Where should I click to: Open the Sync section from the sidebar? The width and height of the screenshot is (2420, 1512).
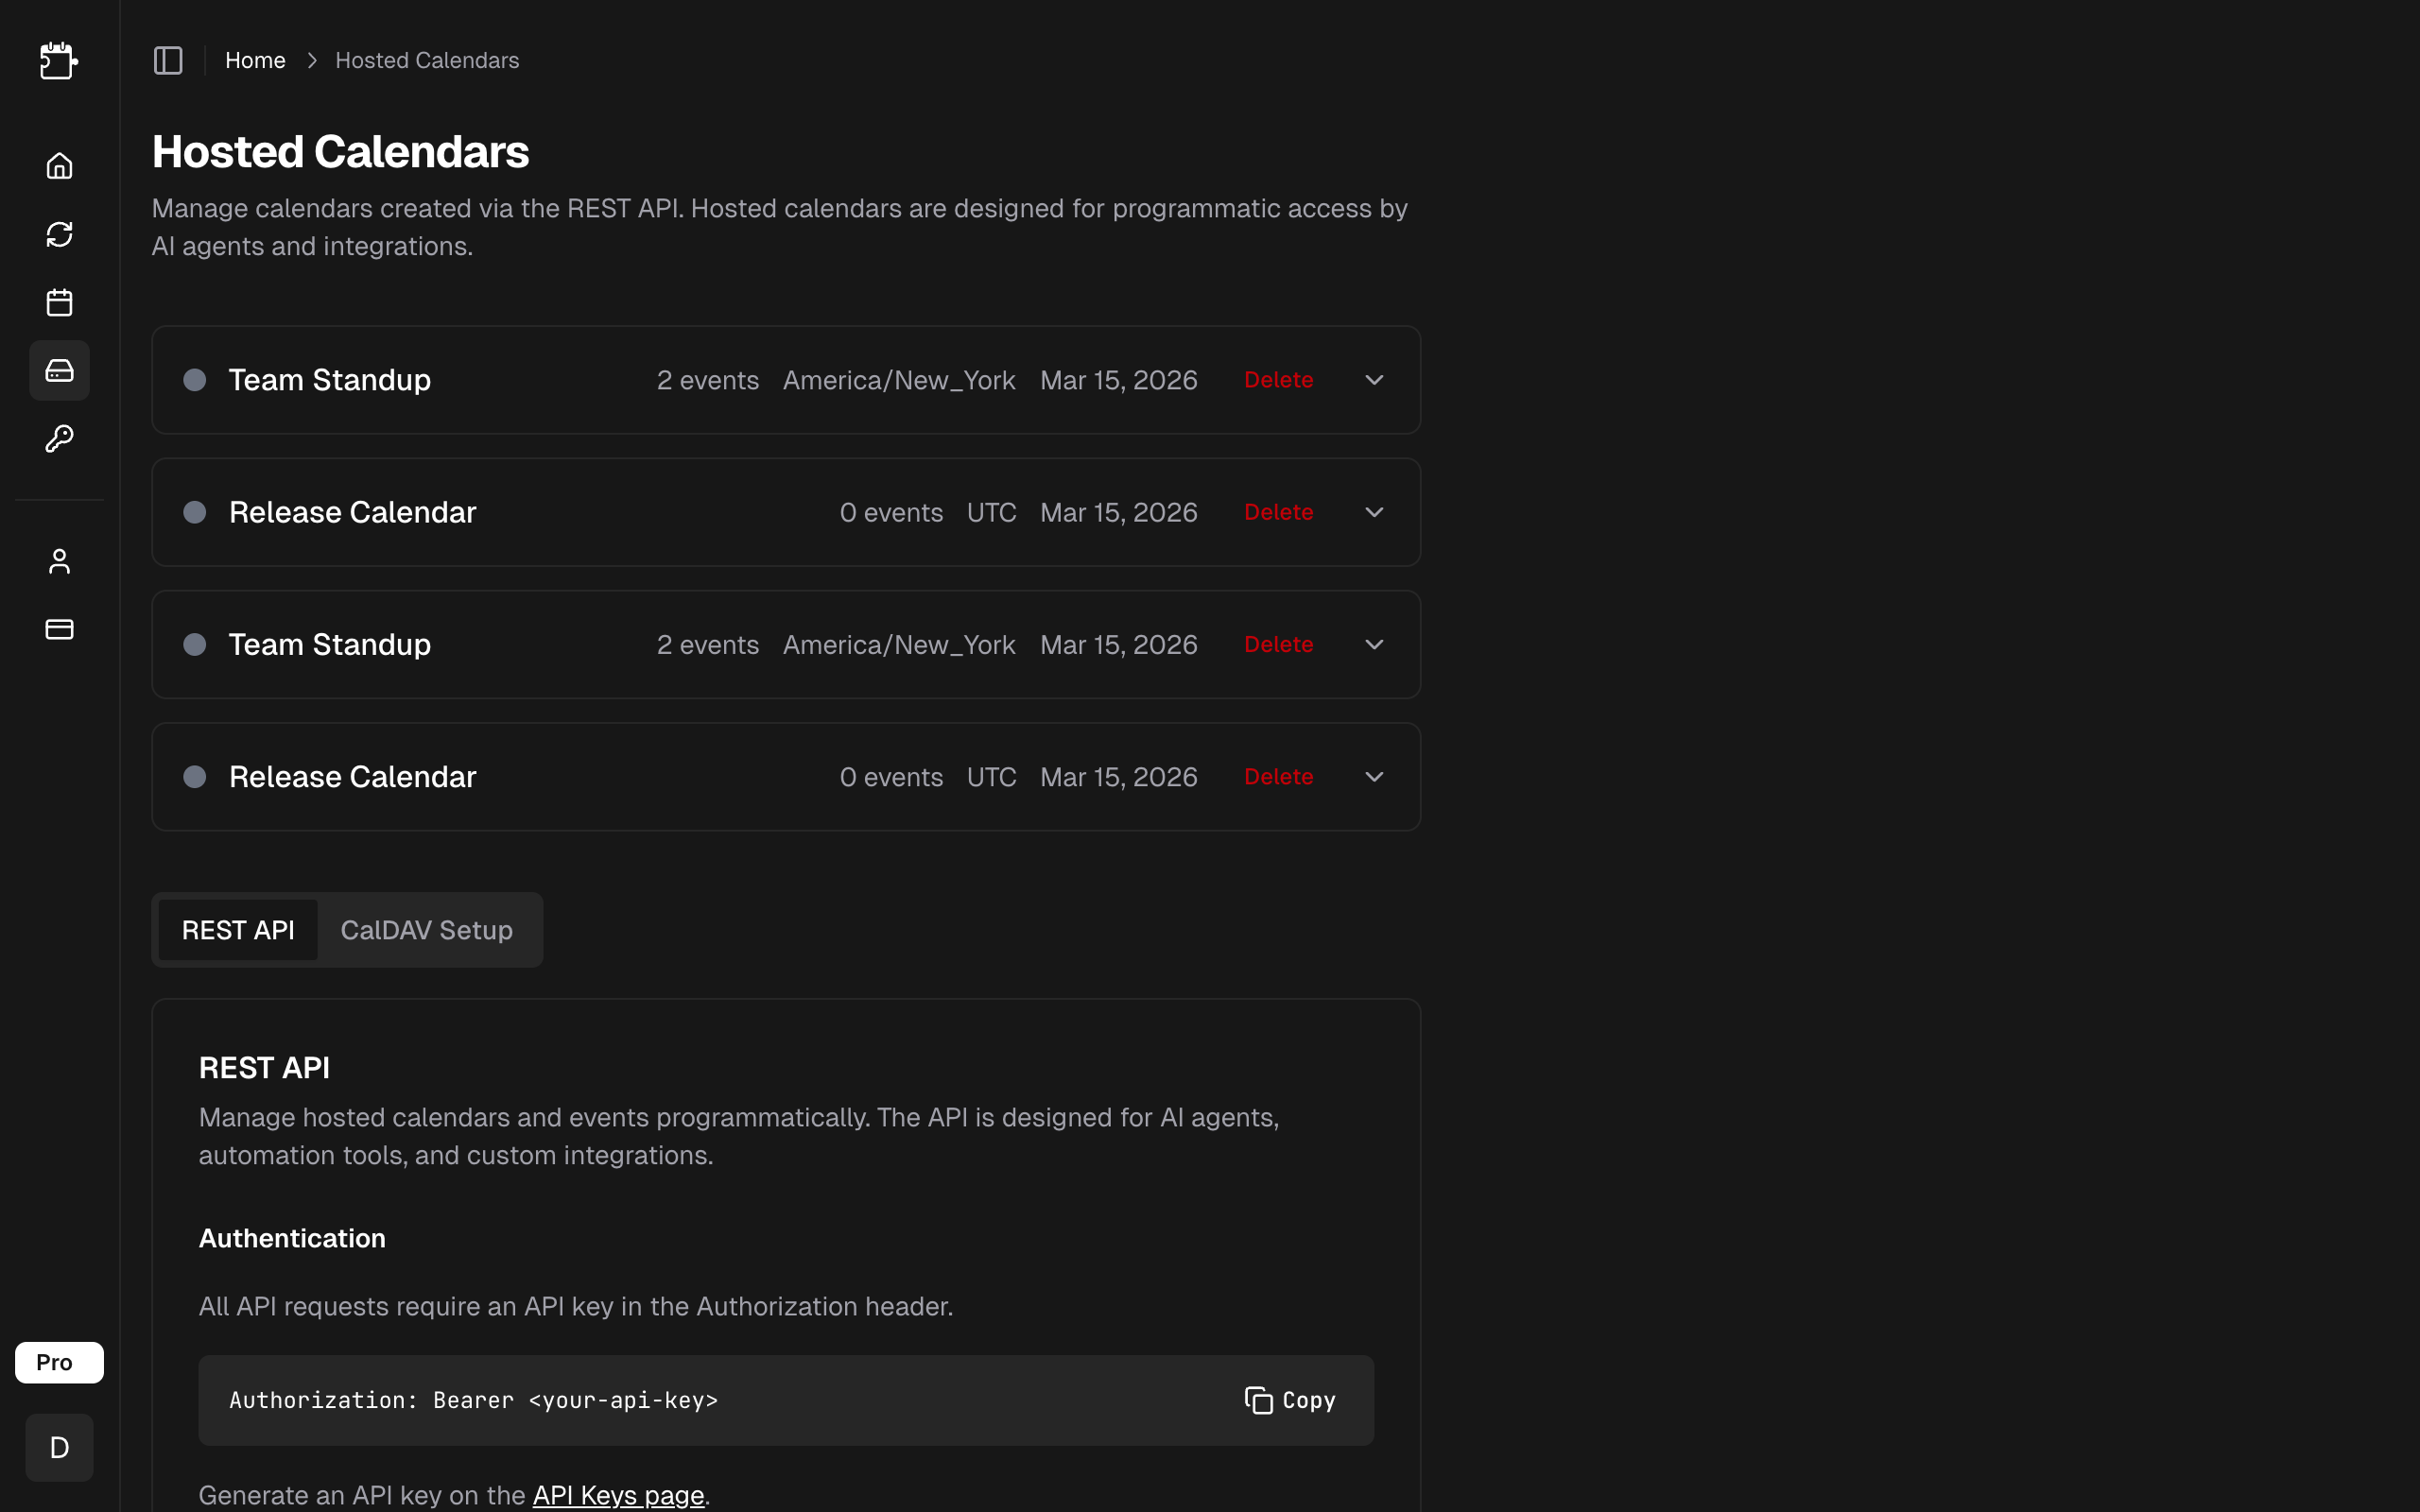coord(59,233)
